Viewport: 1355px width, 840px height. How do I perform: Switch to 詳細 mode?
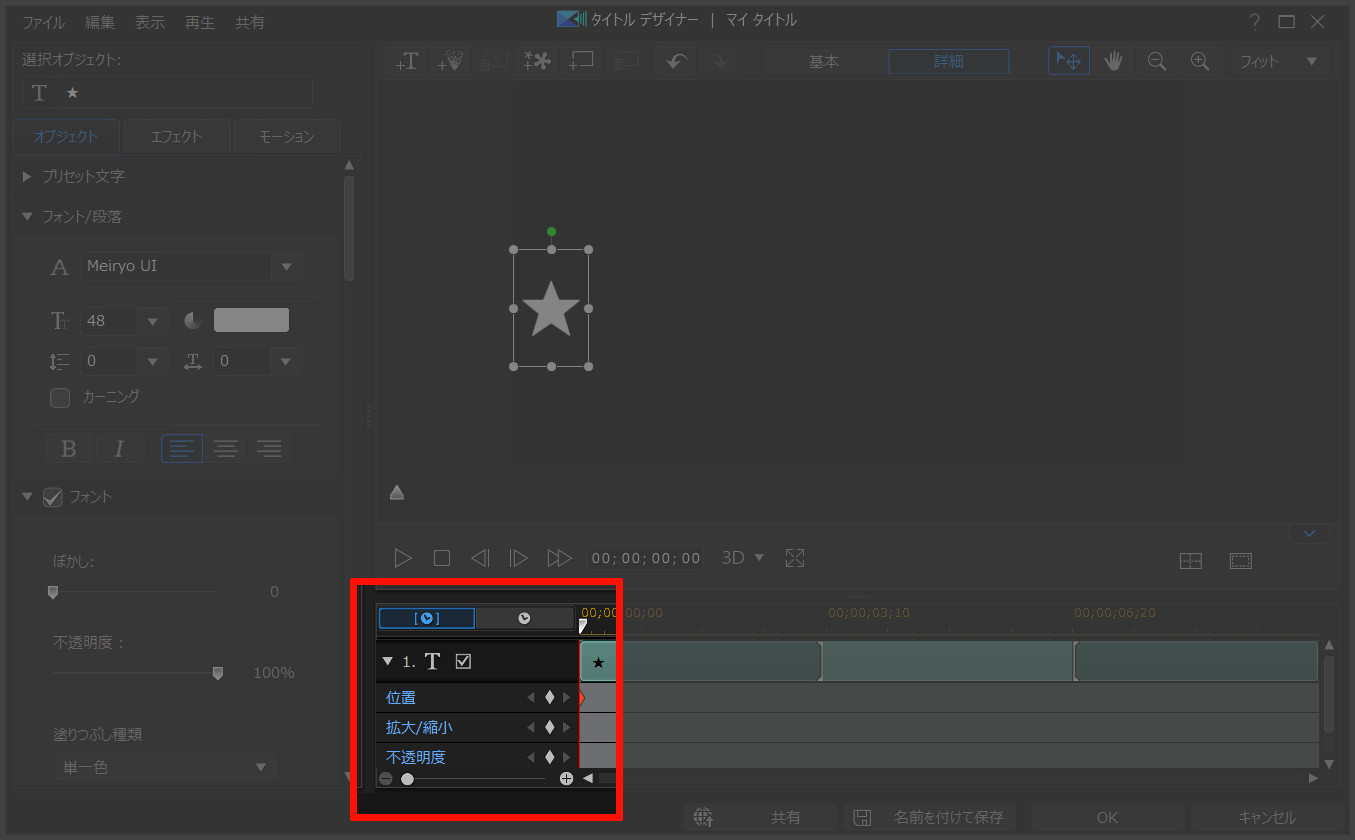tap(949, 61)
